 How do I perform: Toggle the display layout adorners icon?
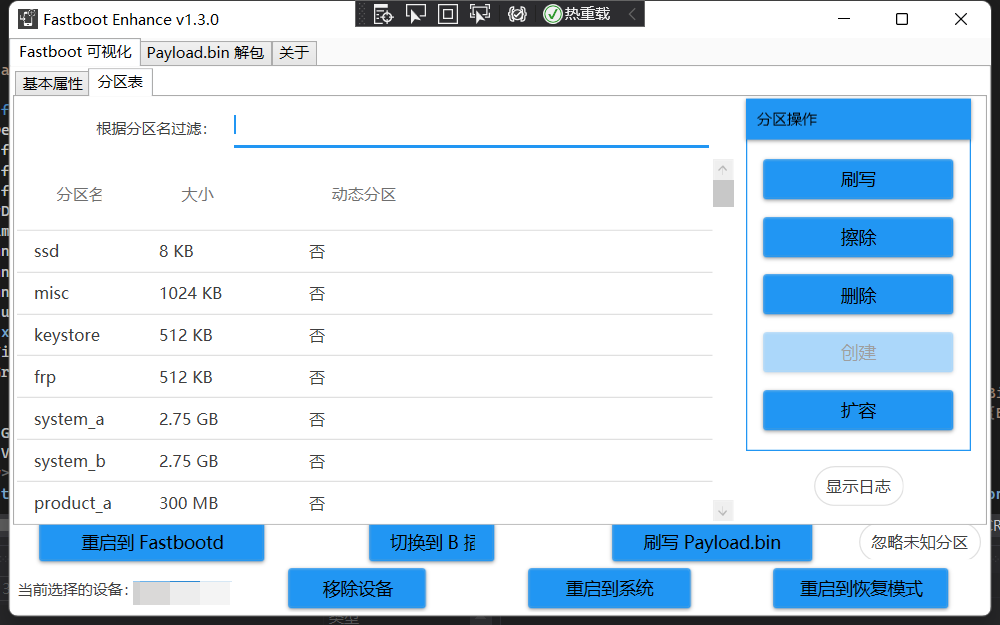coord(448,14)
